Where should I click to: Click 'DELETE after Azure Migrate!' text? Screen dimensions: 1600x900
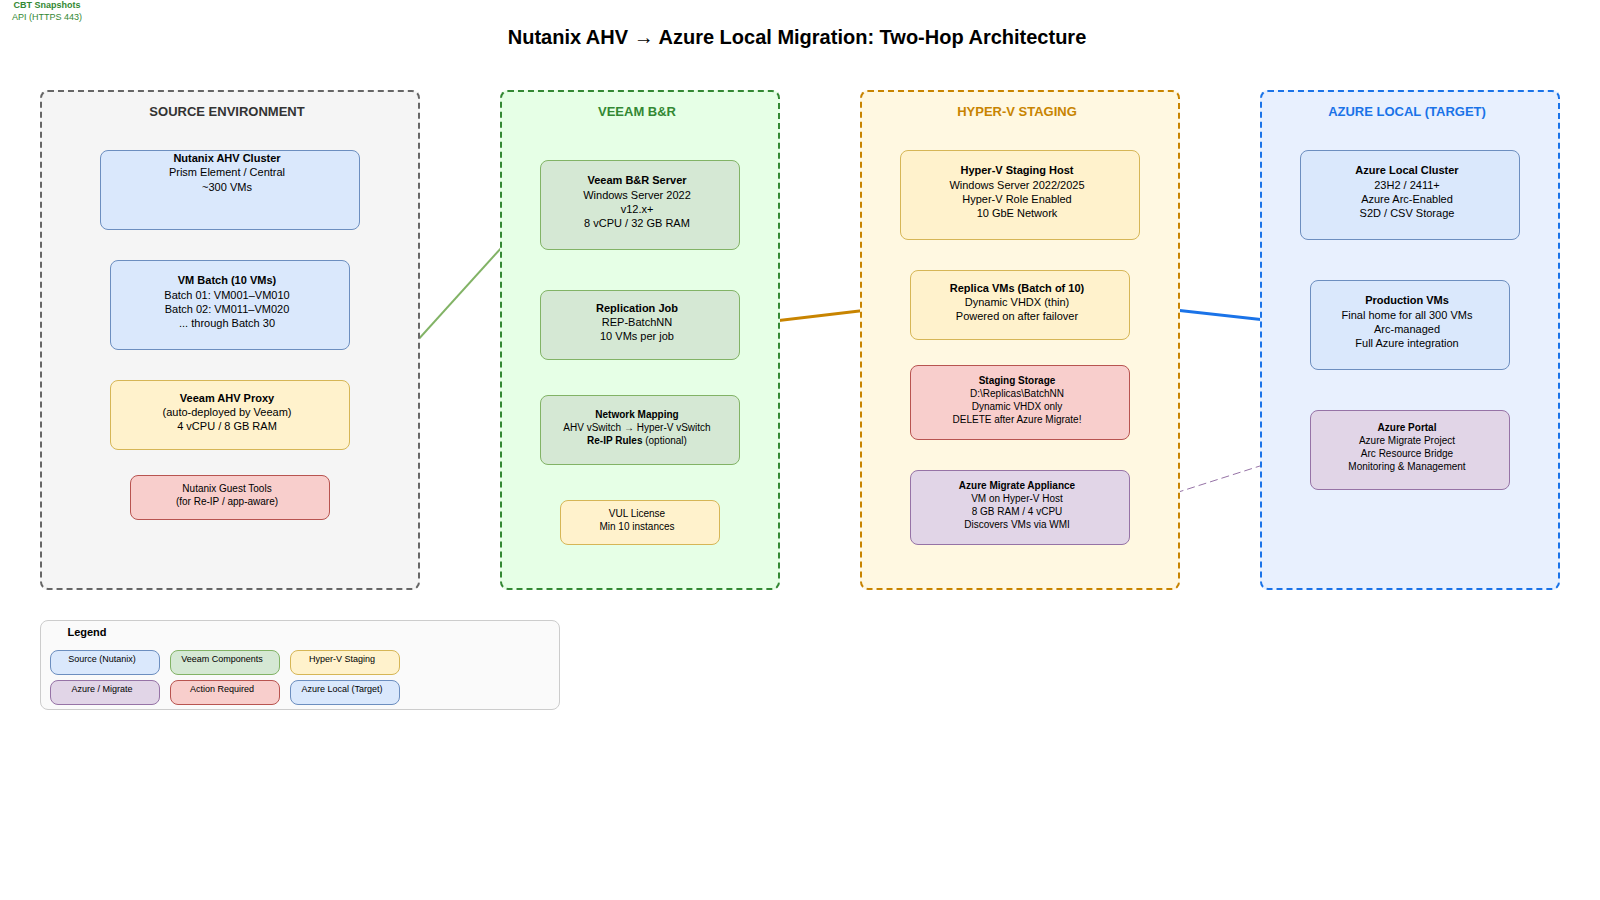pos(1017,420)
